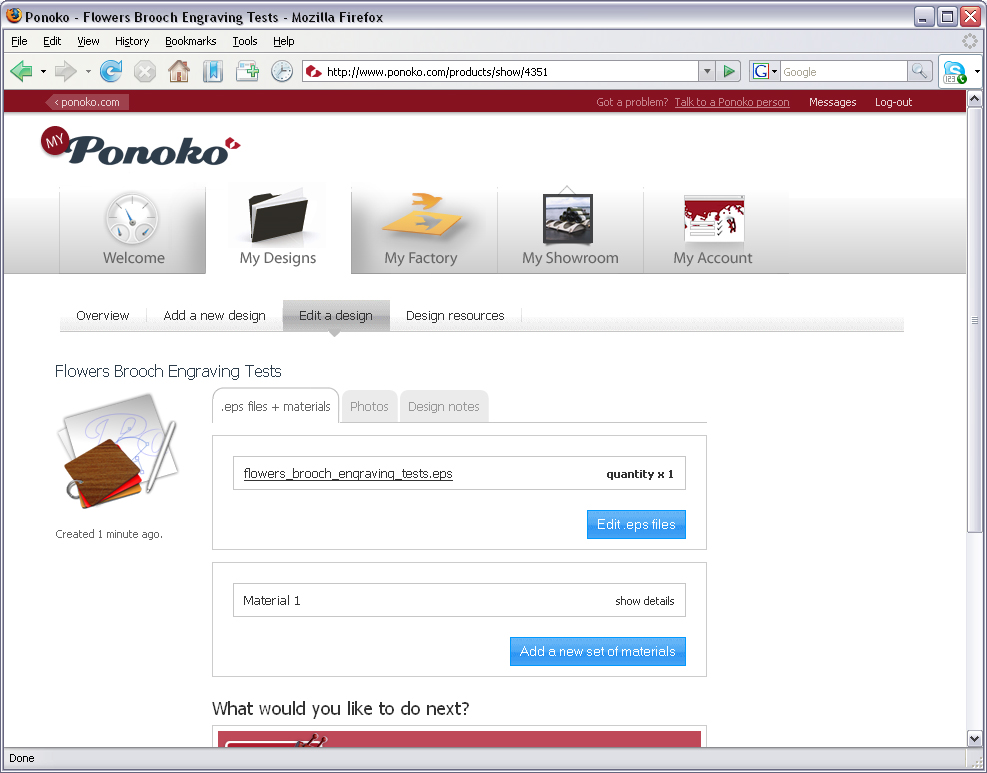This screenshot has height=773, width=987.
Task: Click the design thumbnail with wood samples
Action: click(x=118, y=451)
